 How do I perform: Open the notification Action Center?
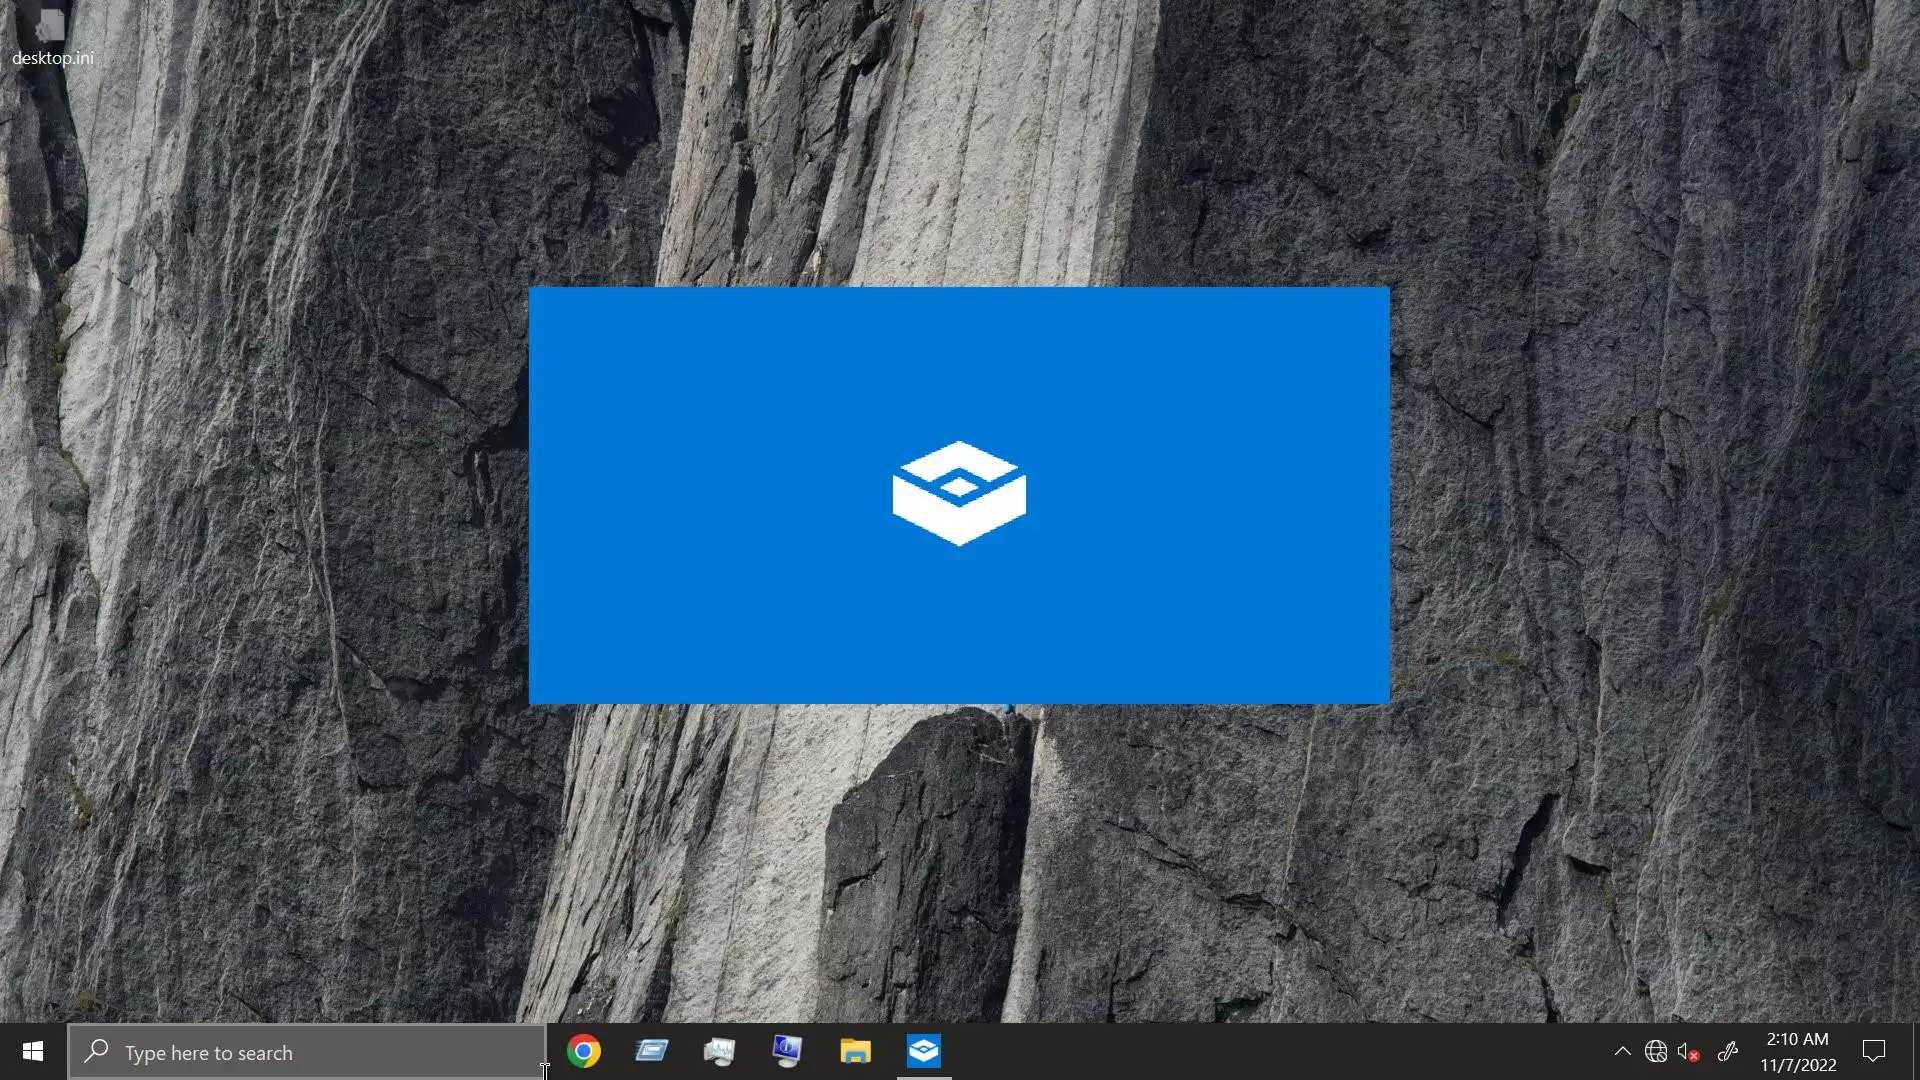click(x=1873, y=1052)
